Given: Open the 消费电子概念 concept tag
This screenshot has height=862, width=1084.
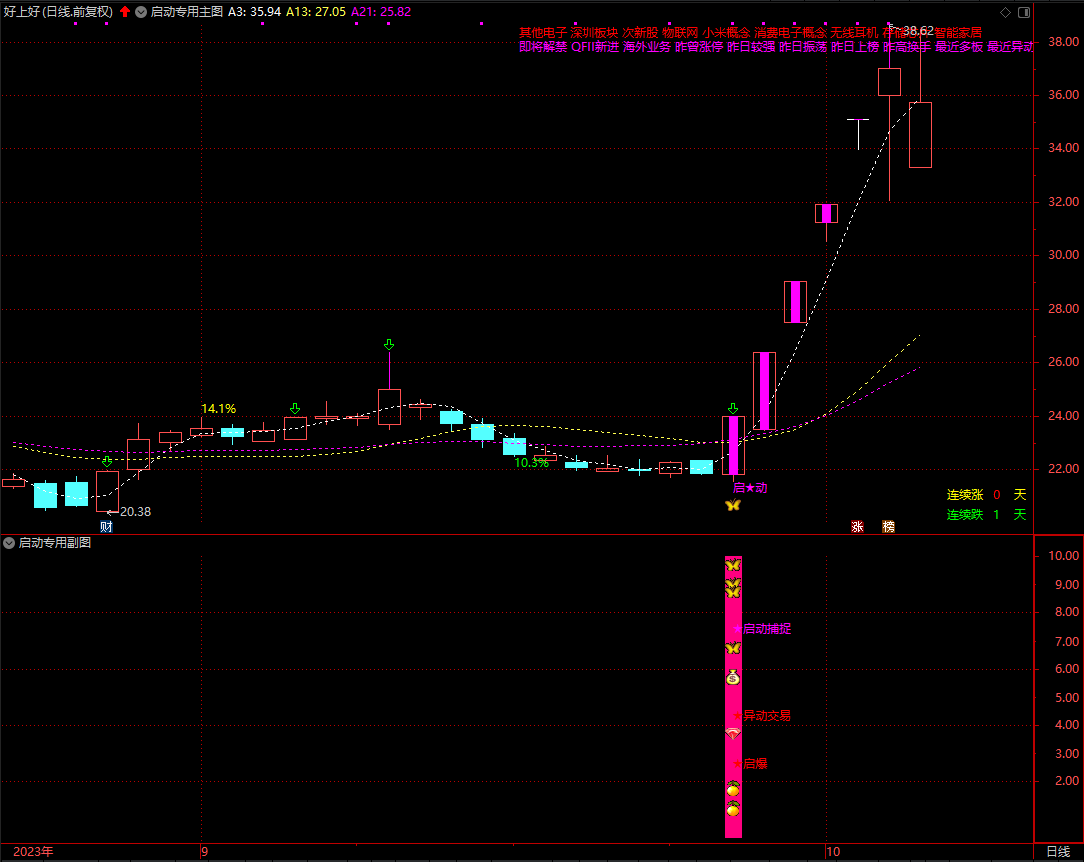Looking at the screenshot, I should pos(790,32).
